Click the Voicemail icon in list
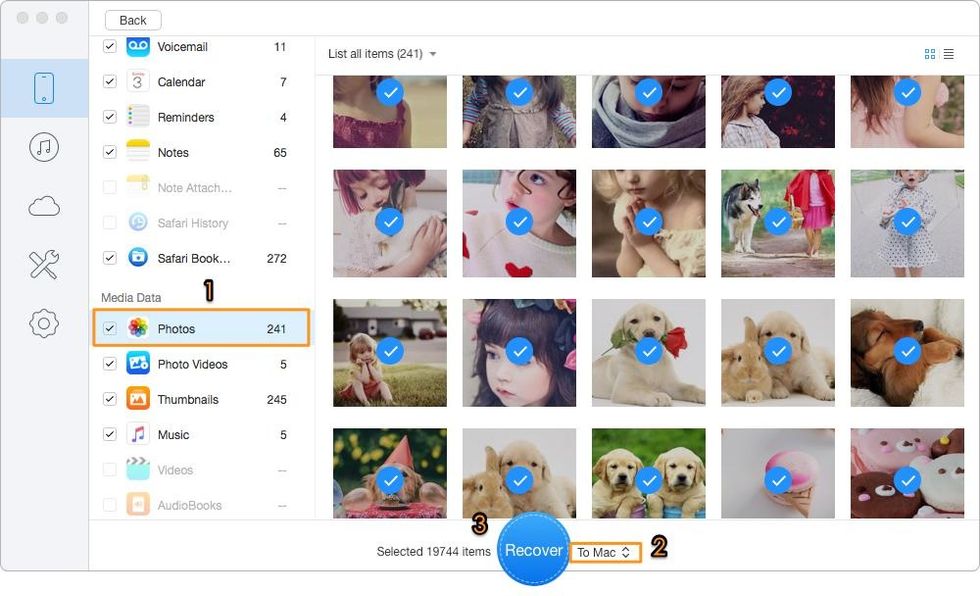 (x=138, y=47)
